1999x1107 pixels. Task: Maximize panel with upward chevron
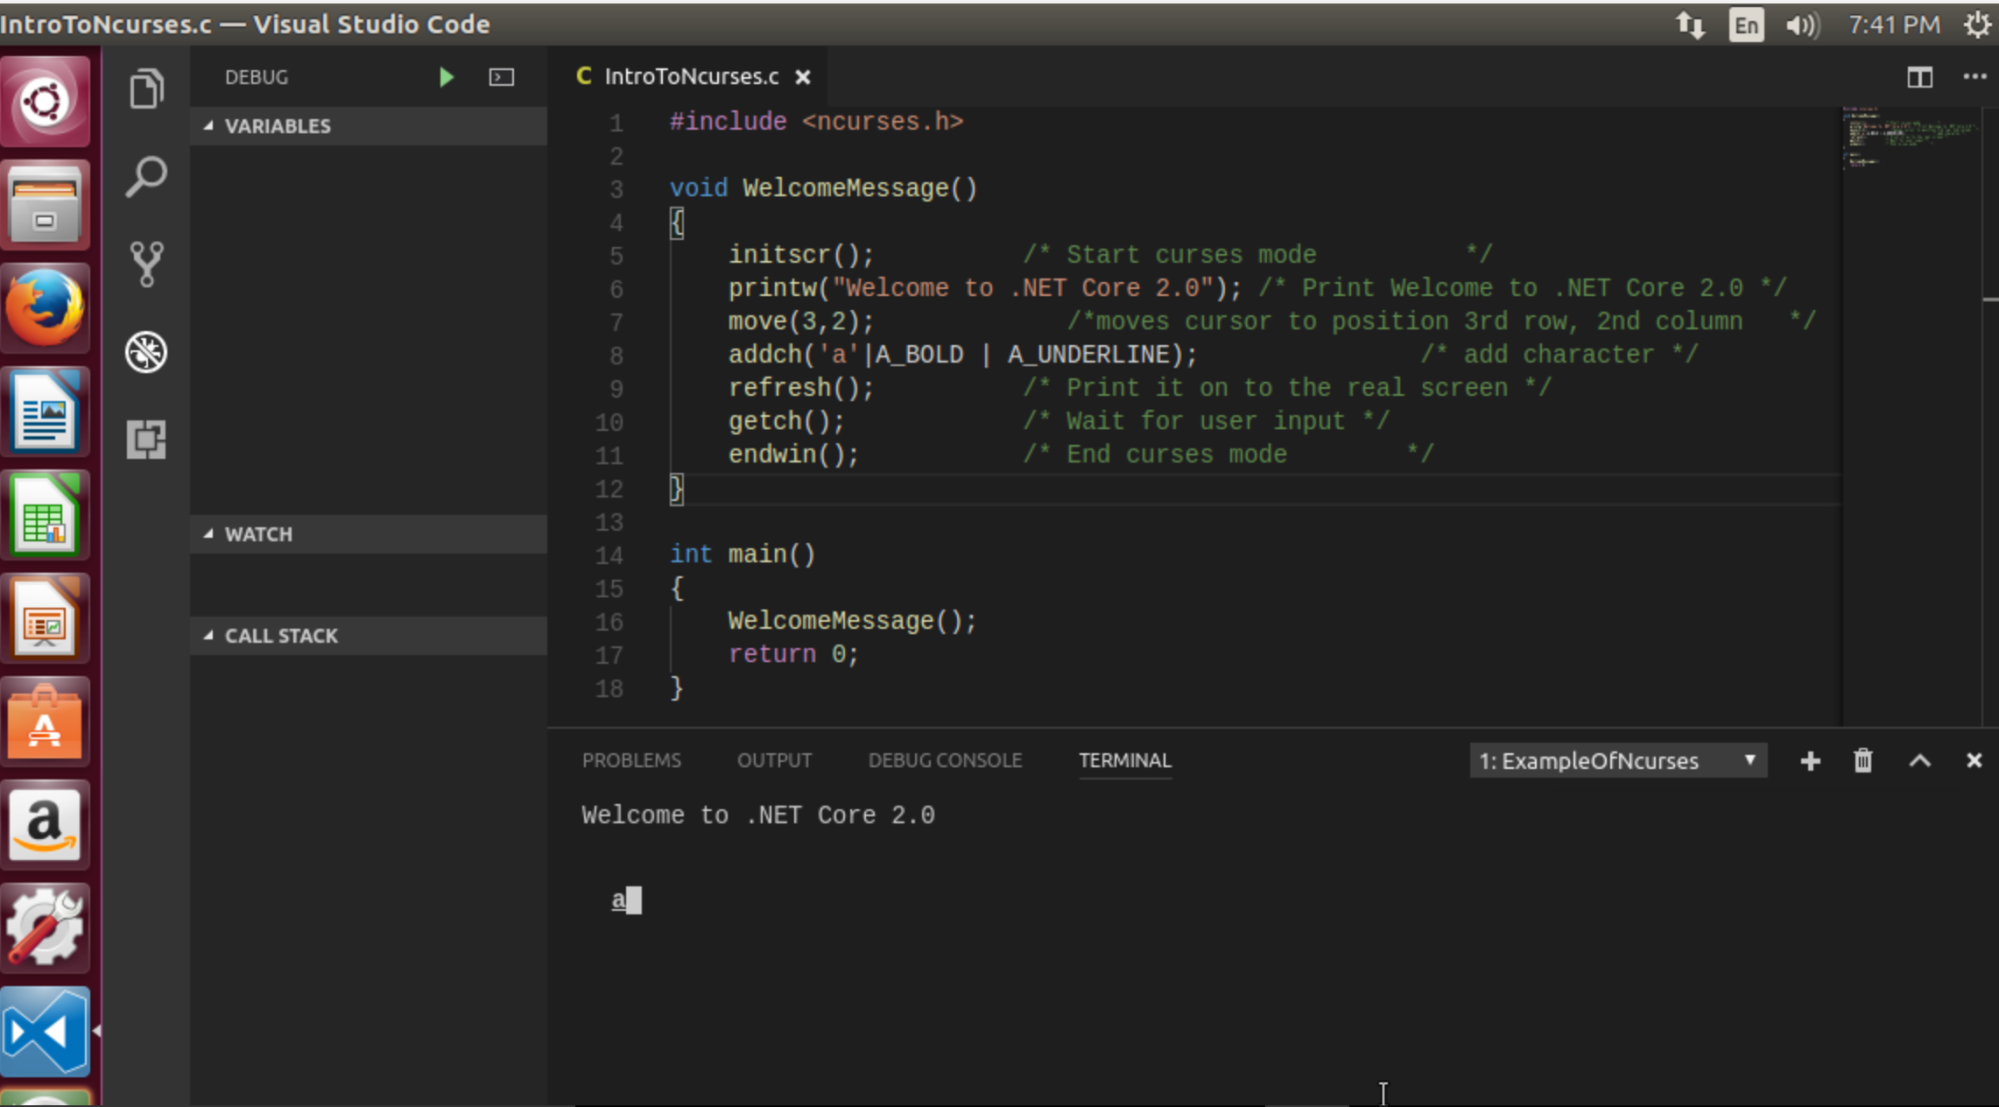[x=1919, y=761]
